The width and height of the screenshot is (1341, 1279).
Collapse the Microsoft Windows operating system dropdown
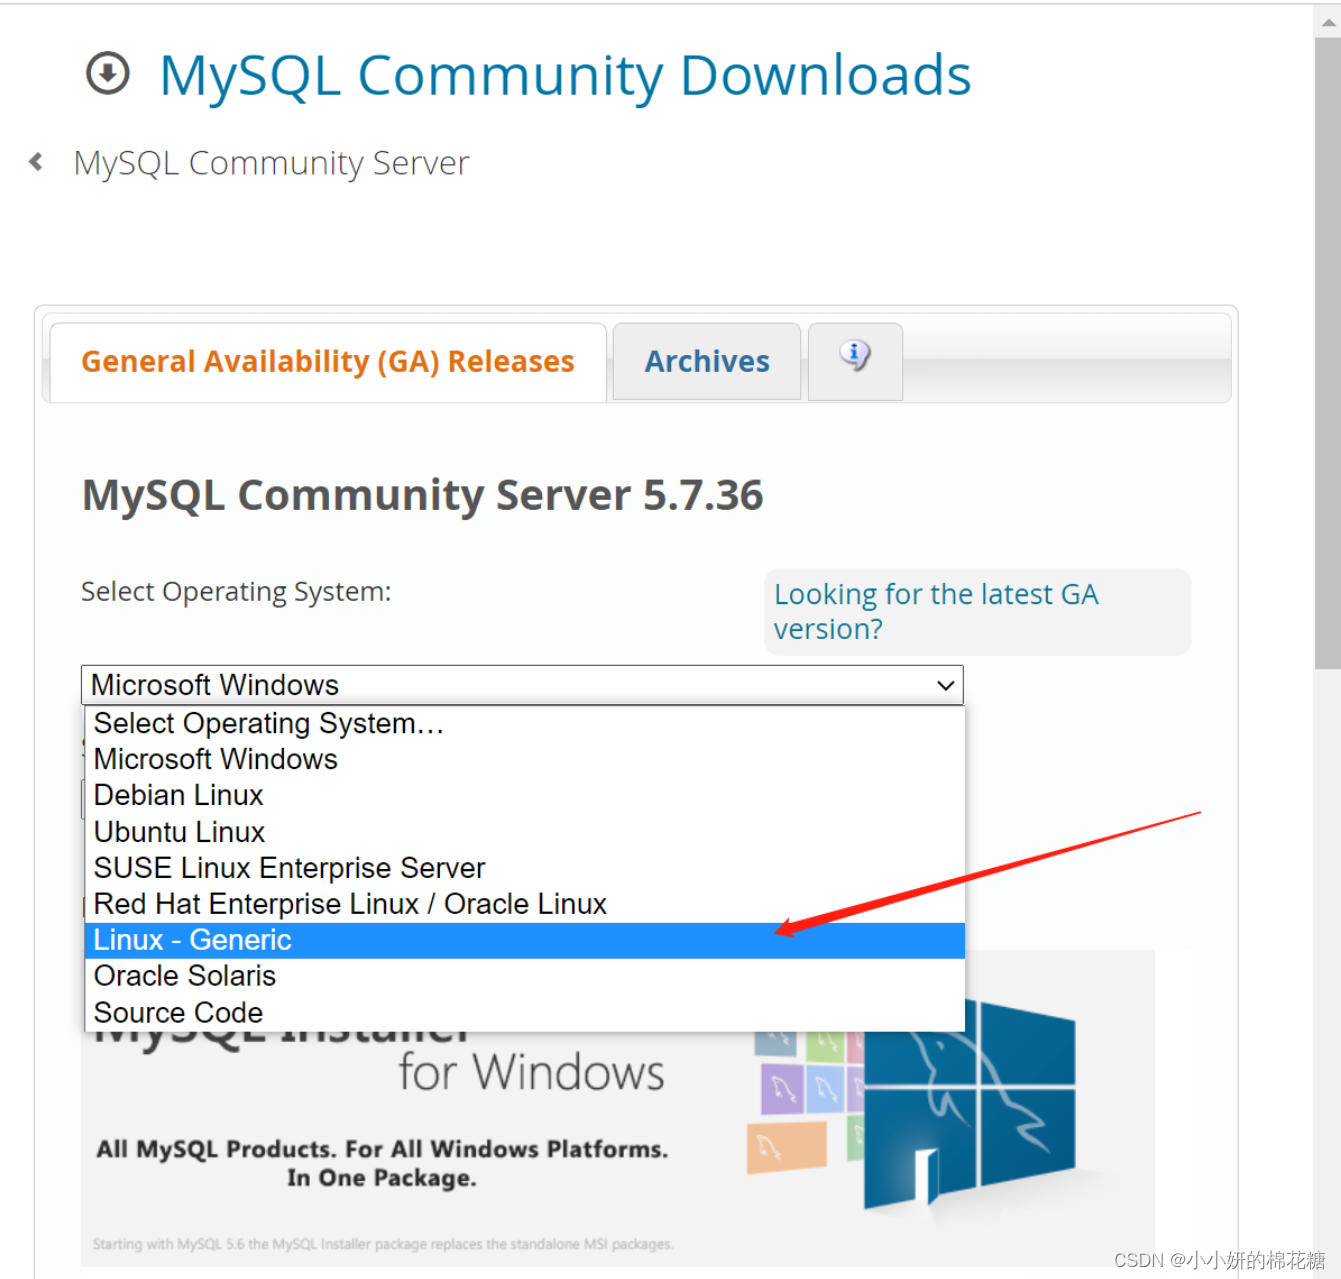(522, 685)
